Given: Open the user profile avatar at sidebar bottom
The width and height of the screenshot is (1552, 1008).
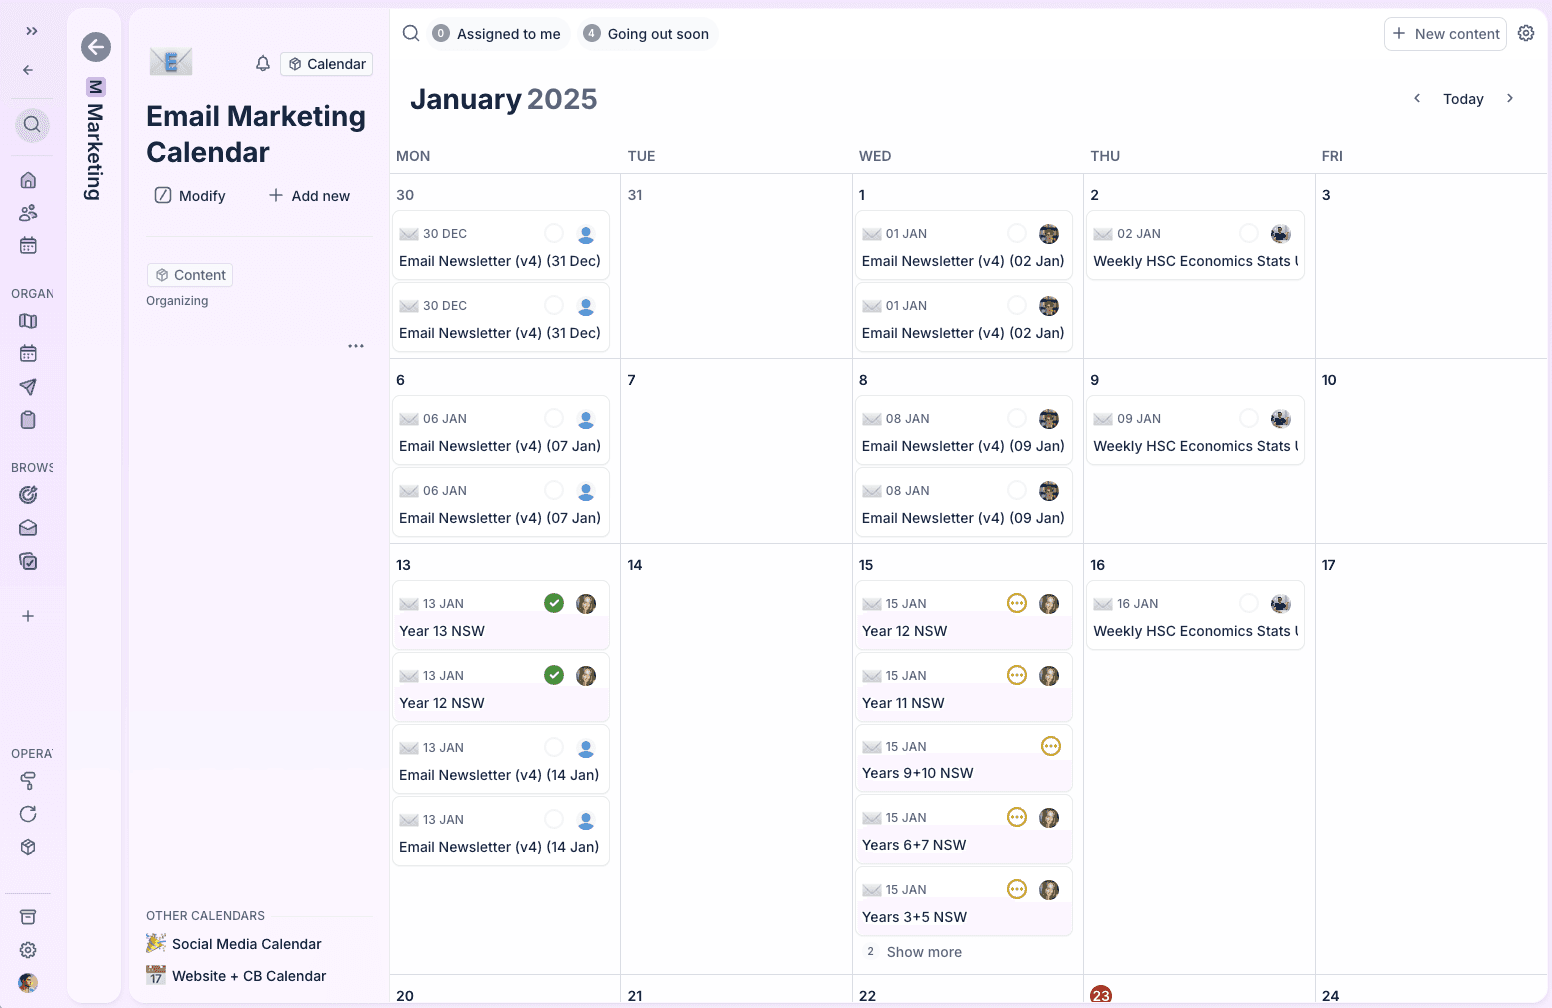Looking at the screenshot, I should (x=28, y=983).
